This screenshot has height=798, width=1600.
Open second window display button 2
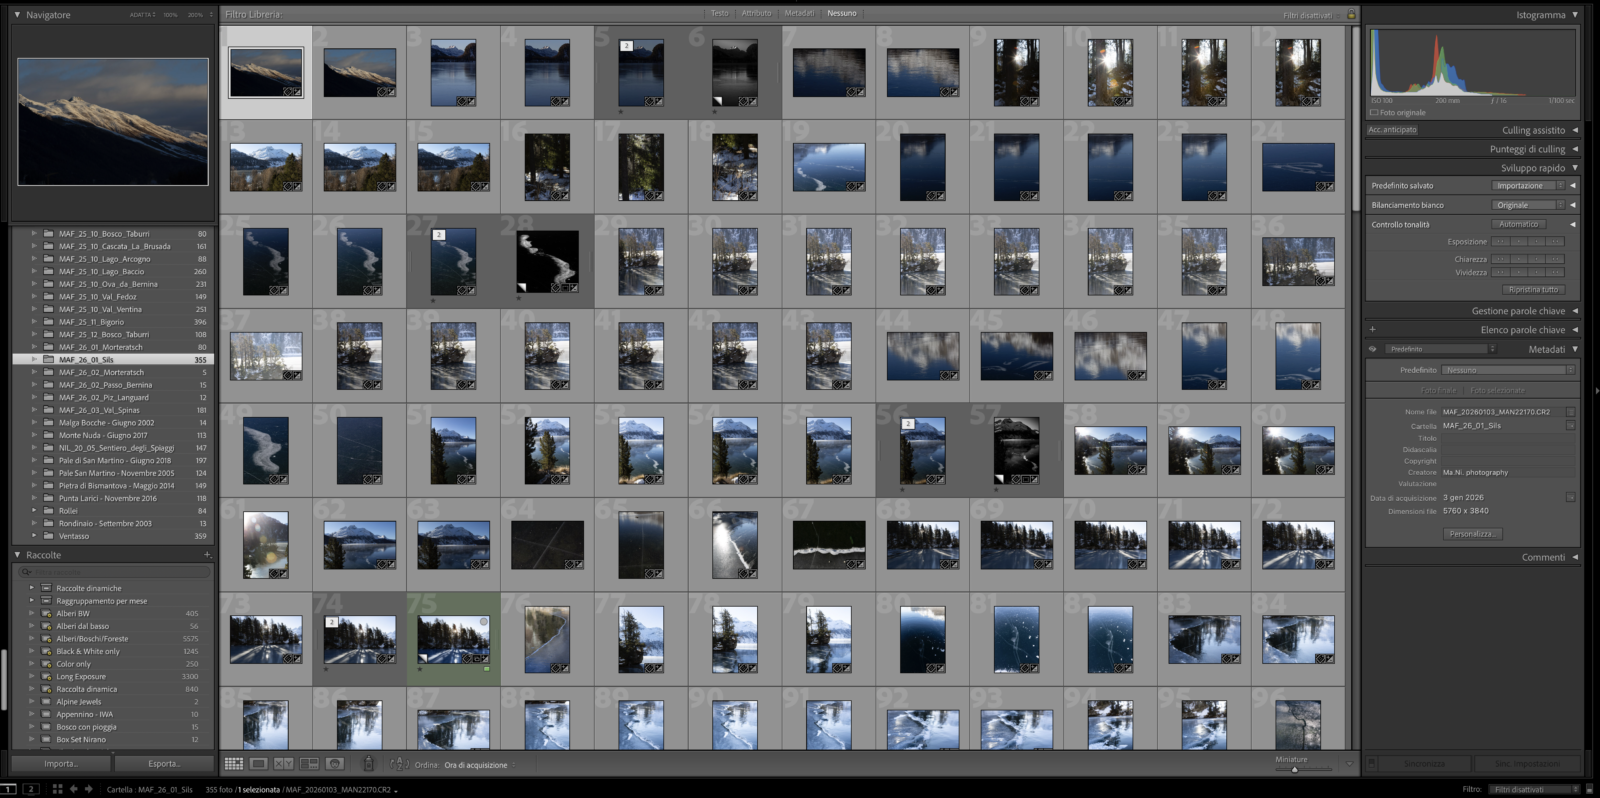(x=31, y=789)
